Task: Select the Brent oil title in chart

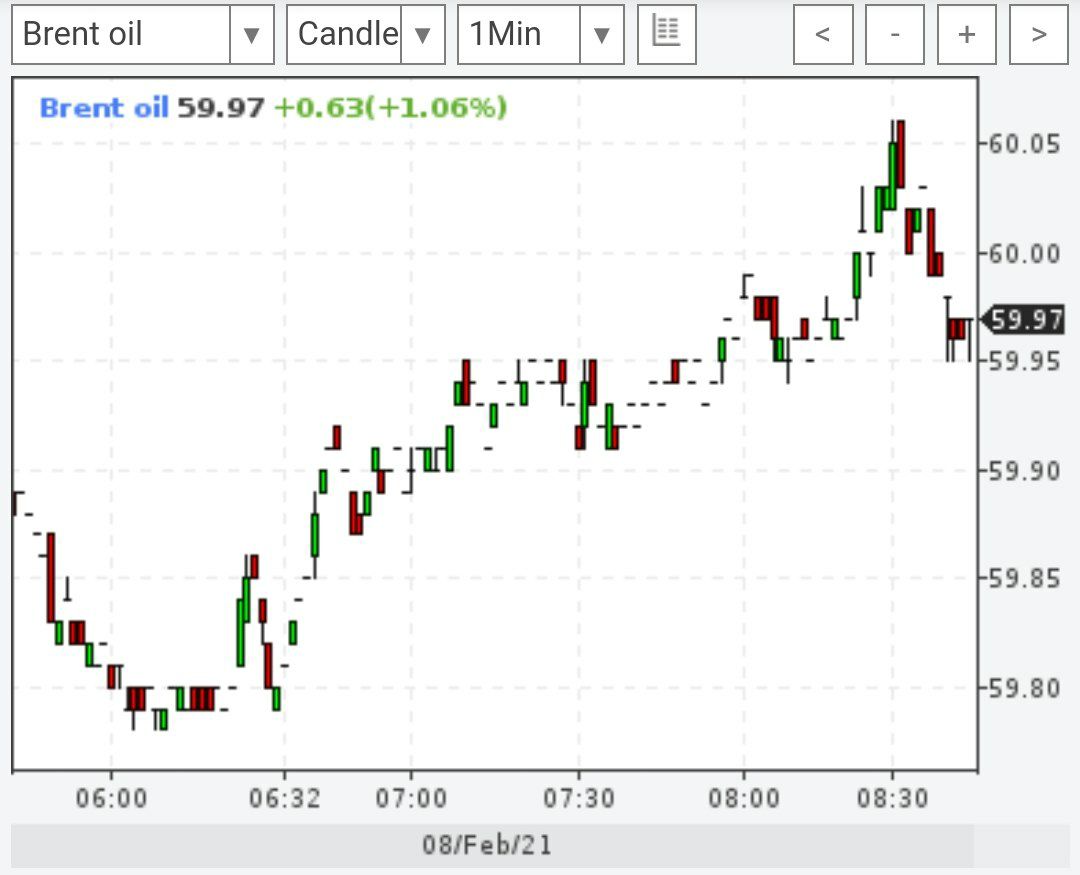Action: [x=104, y=107]
